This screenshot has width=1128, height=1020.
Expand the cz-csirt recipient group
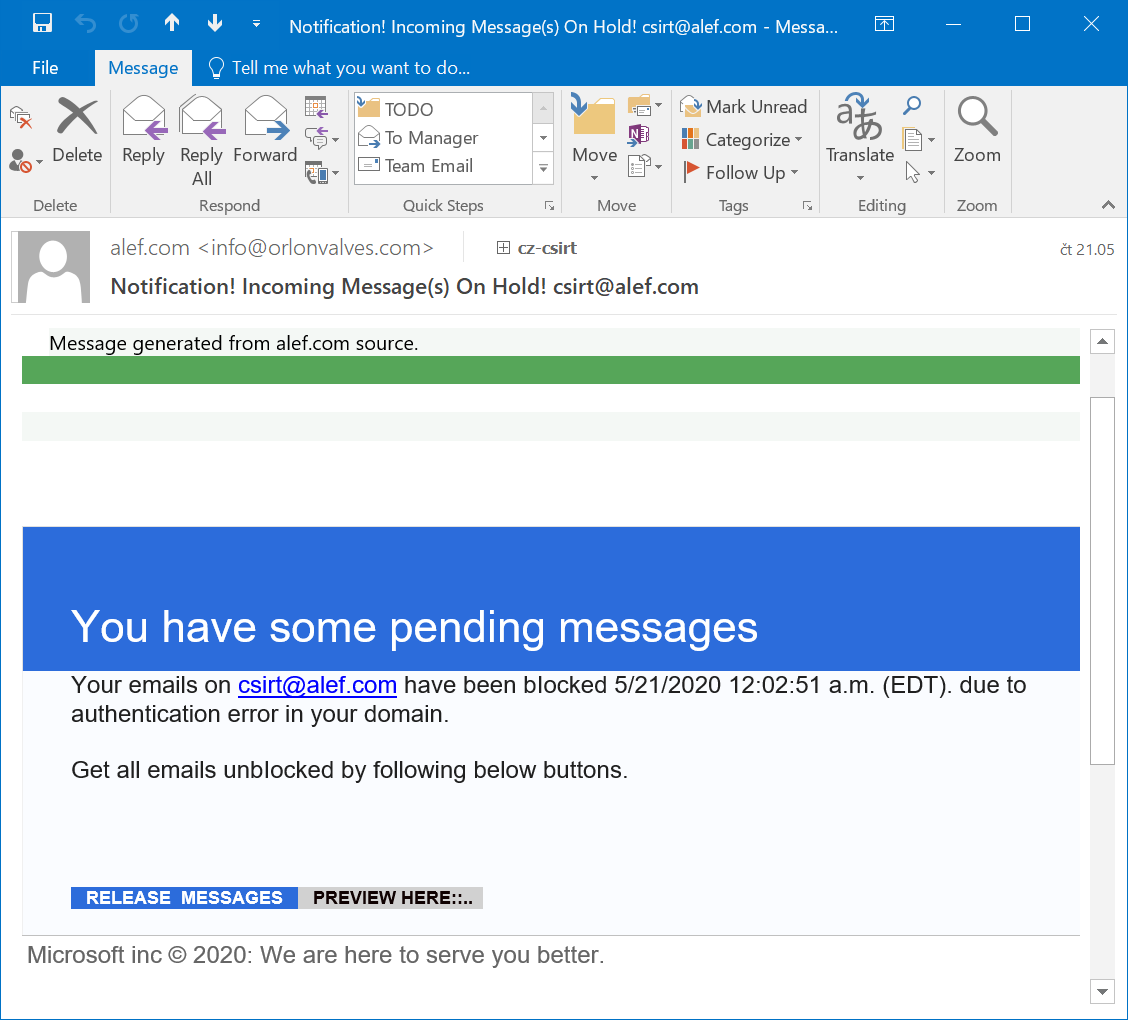coord(504,248)
